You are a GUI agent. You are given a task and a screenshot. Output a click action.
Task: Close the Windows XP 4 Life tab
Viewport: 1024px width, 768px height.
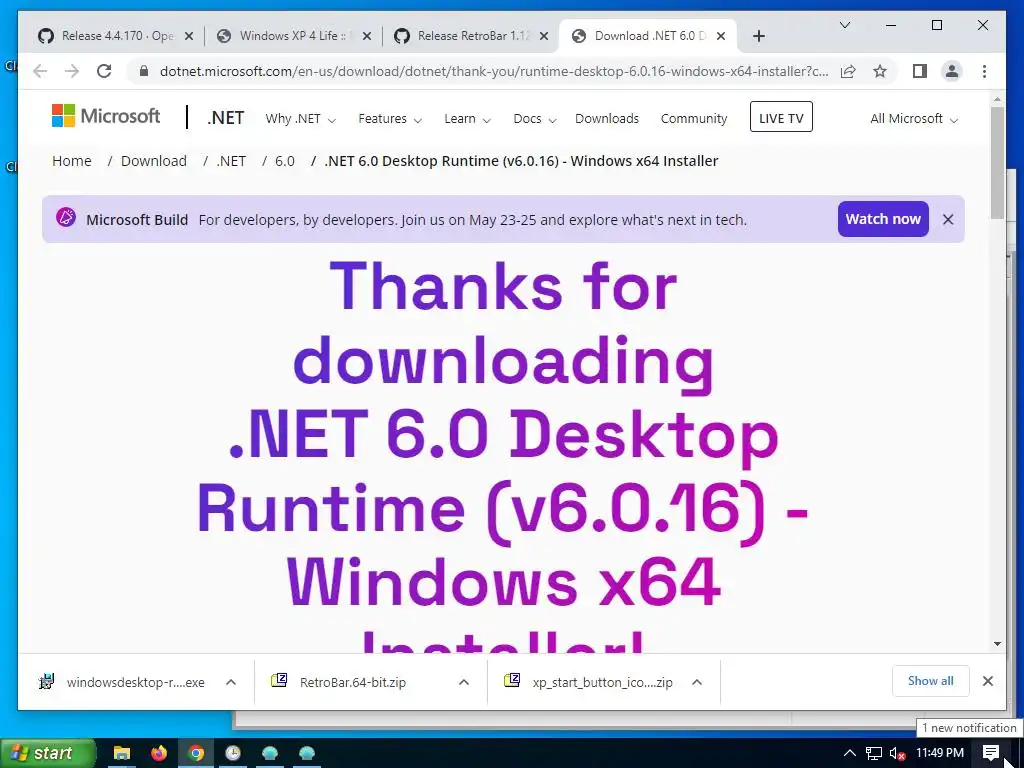367,36
